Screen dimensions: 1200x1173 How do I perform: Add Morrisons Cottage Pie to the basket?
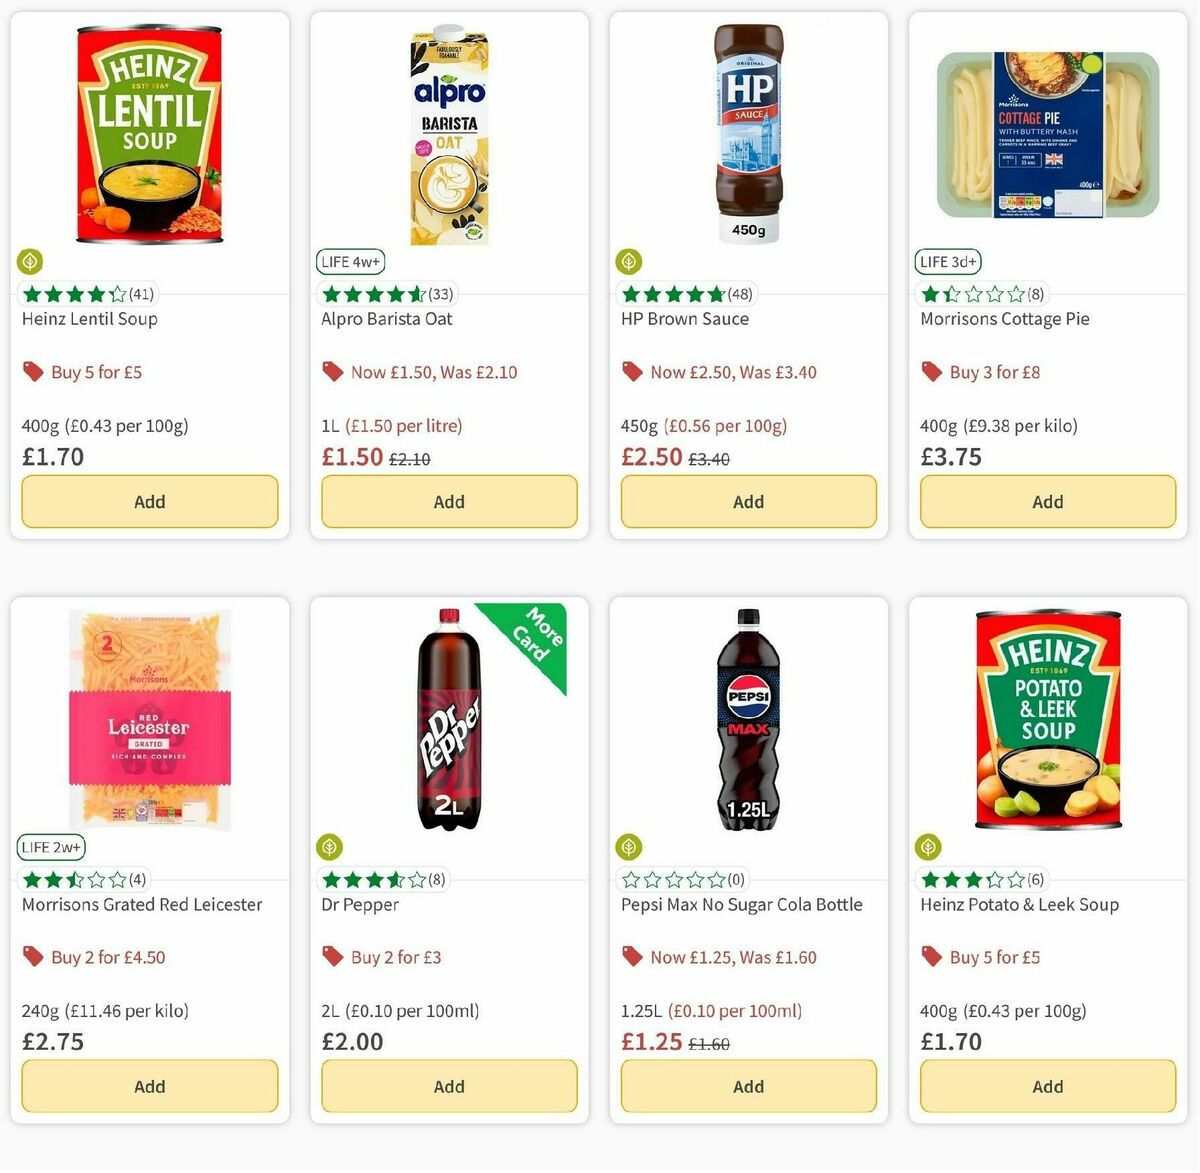[1047, 501]
